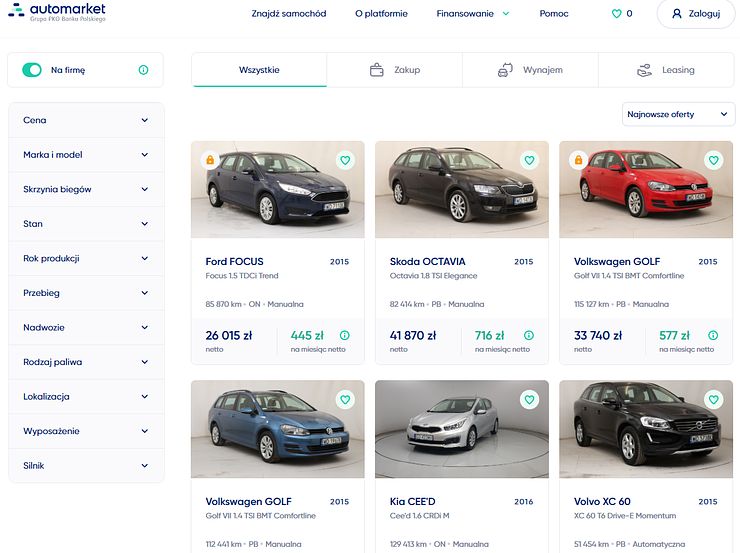The width and height of the screenshot is (740, 553).
Task: Open the Finansowanie menu
Action: tap(473, 14)
